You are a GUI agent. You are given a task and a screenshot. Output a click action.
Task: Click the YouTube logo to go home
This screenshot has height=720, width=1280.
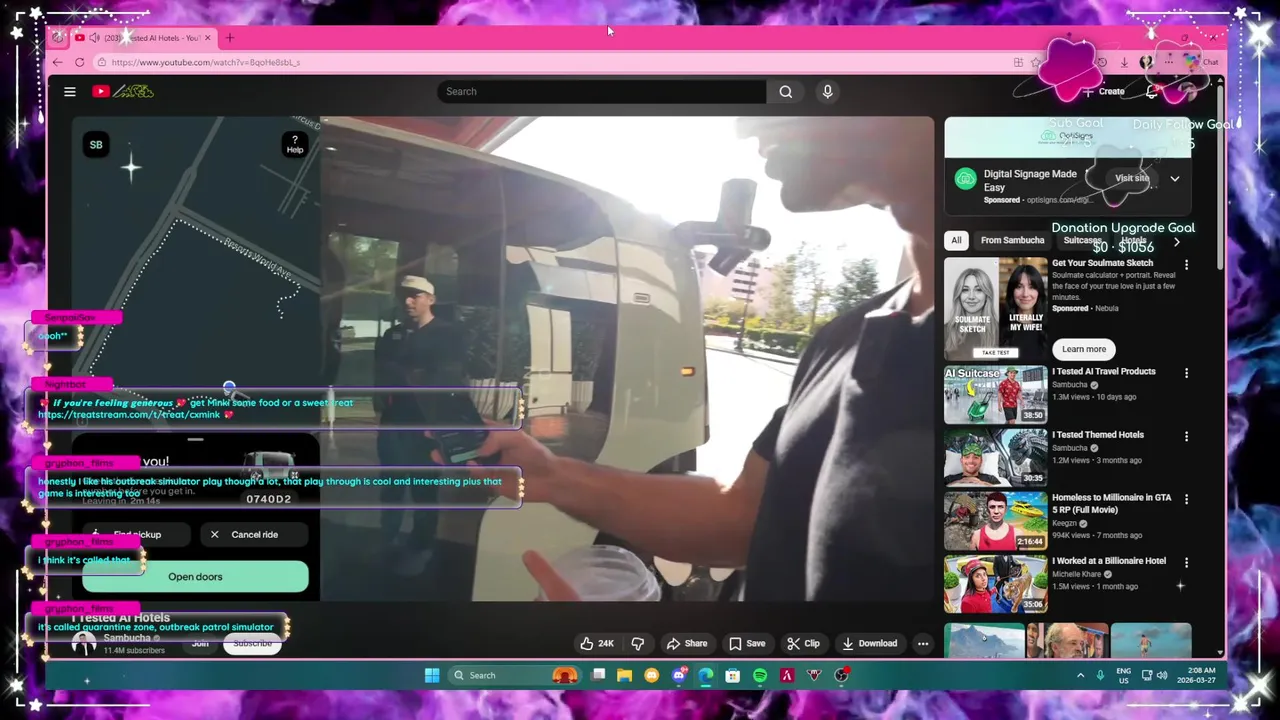[124, 91]
